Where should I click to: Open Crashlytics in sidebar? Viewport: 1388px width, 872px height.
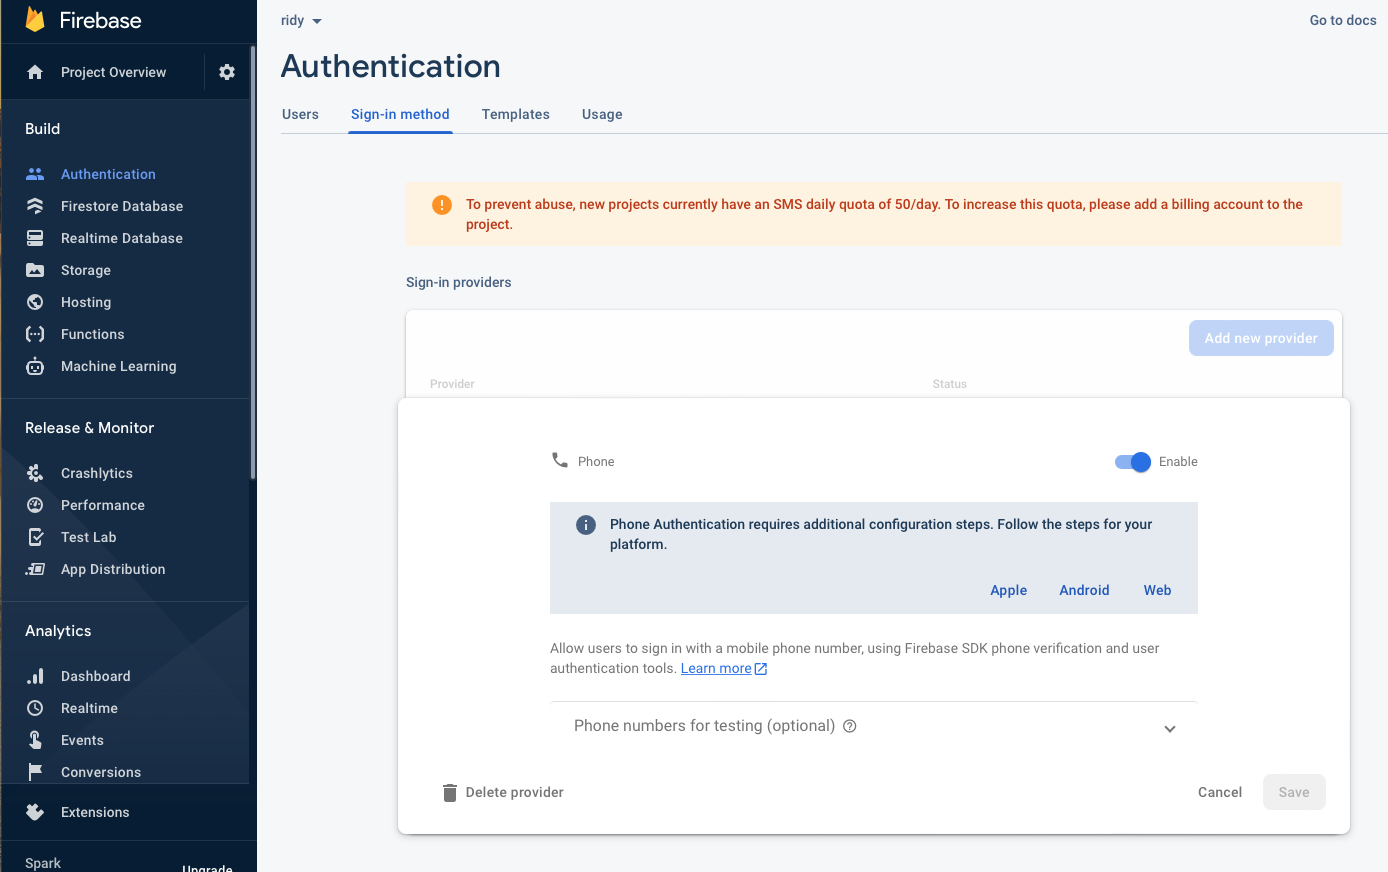pyautogui.click(x=97, y=473)
